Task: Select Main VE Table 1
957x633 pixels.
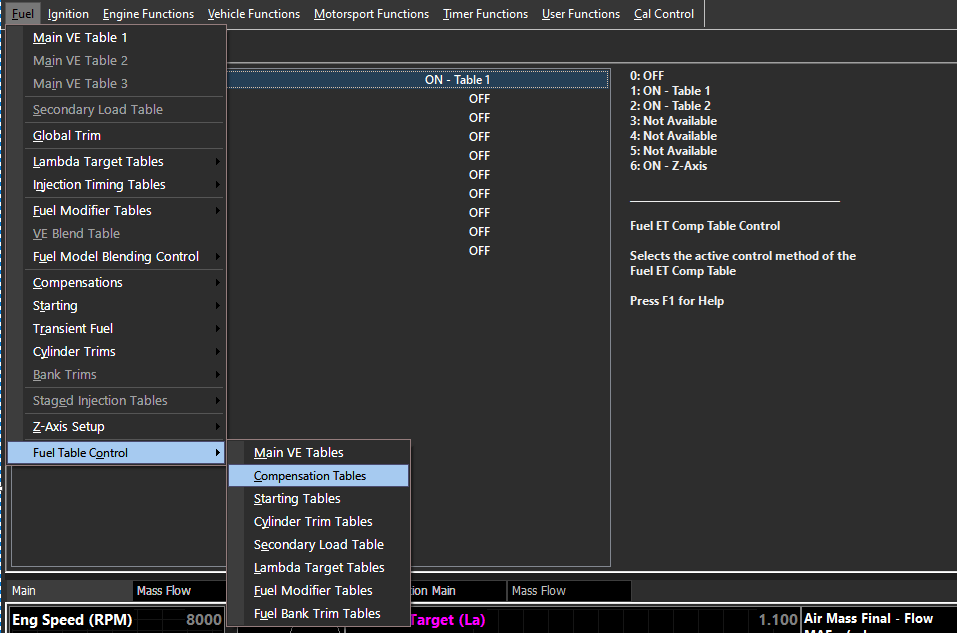Action: coord(80,38)
